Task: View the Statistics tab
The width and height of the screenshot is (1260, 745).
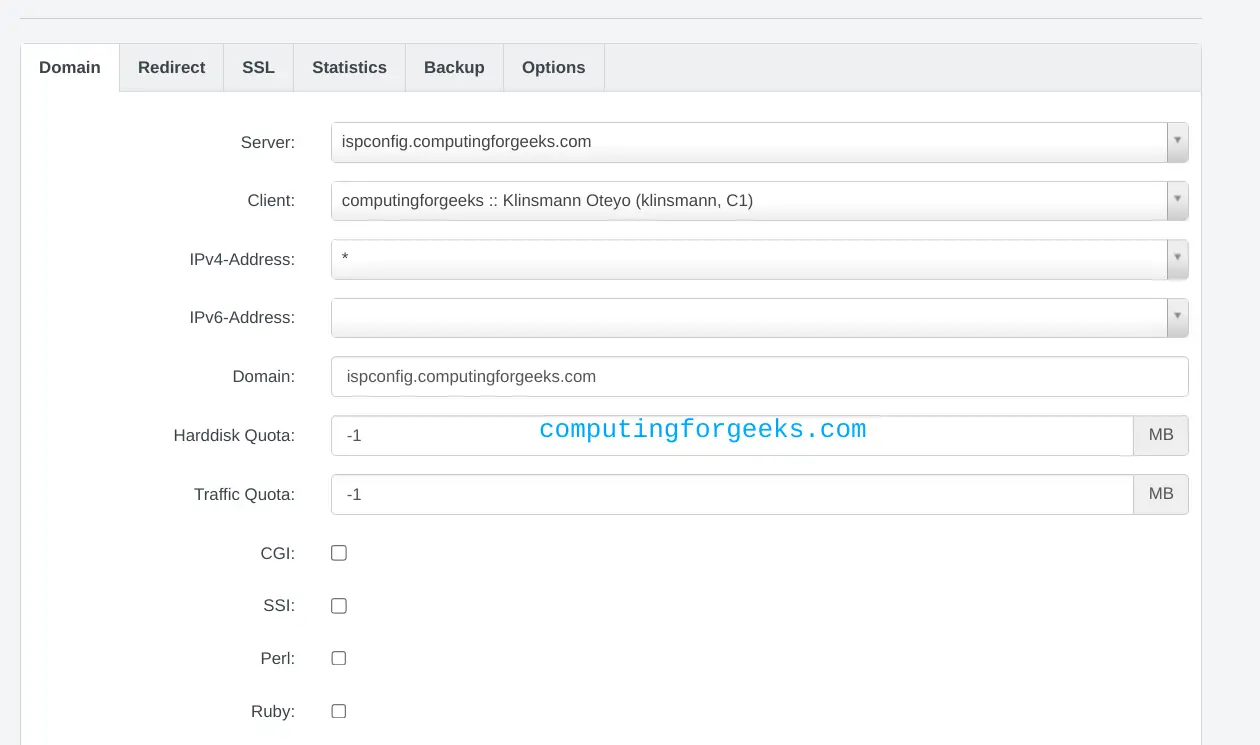Action: [348, 67]
